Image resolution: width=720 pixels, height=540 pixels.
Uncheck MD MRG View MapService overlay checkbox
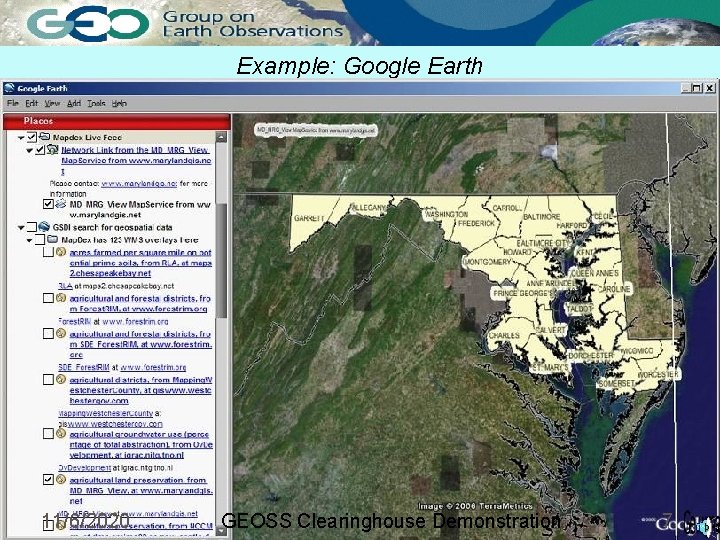[x=48, y=204]
